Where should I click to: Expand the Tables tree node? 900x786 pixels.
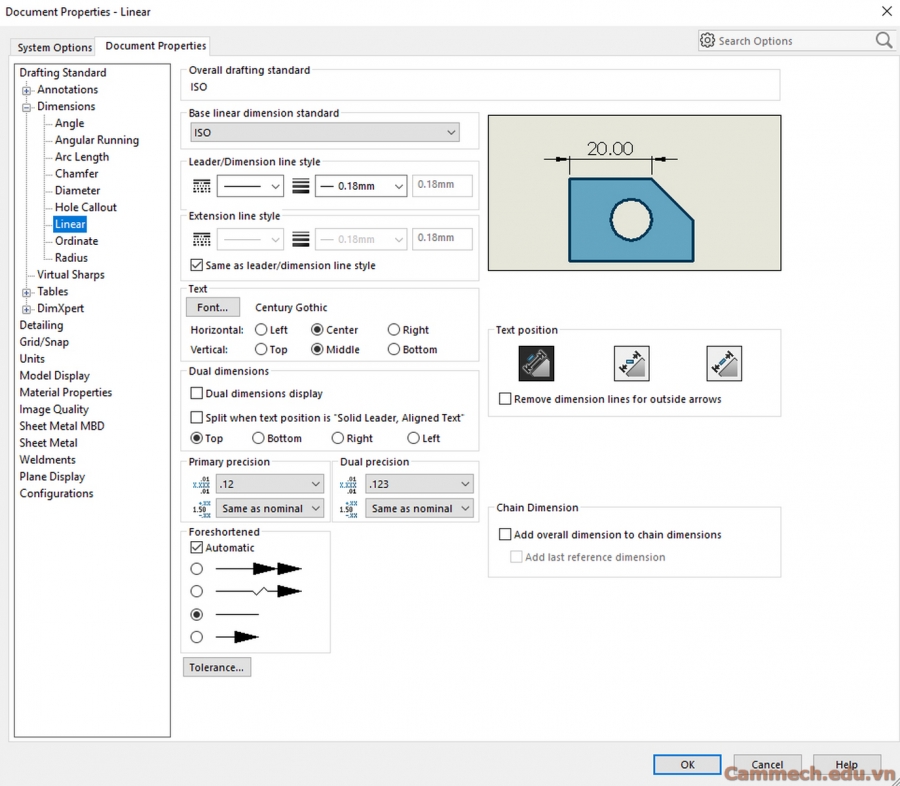[x=26, y=293]
